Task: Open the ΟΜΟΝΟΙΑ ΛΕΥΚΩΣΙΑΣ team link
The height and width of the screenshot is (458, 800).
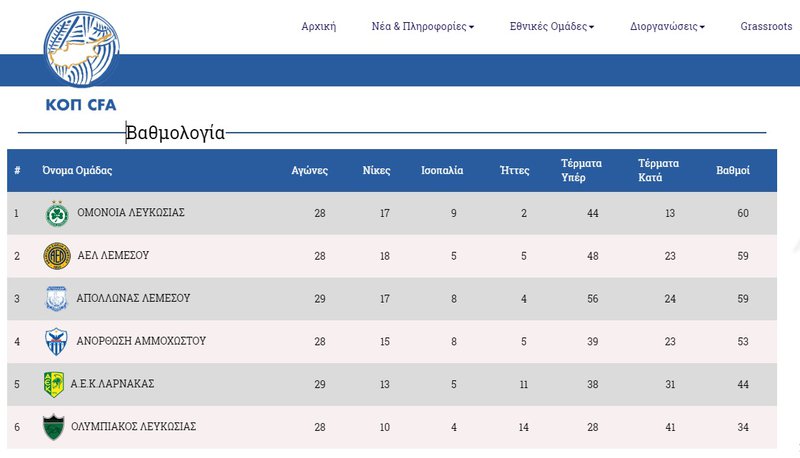Action: click(x=131, y=213)
